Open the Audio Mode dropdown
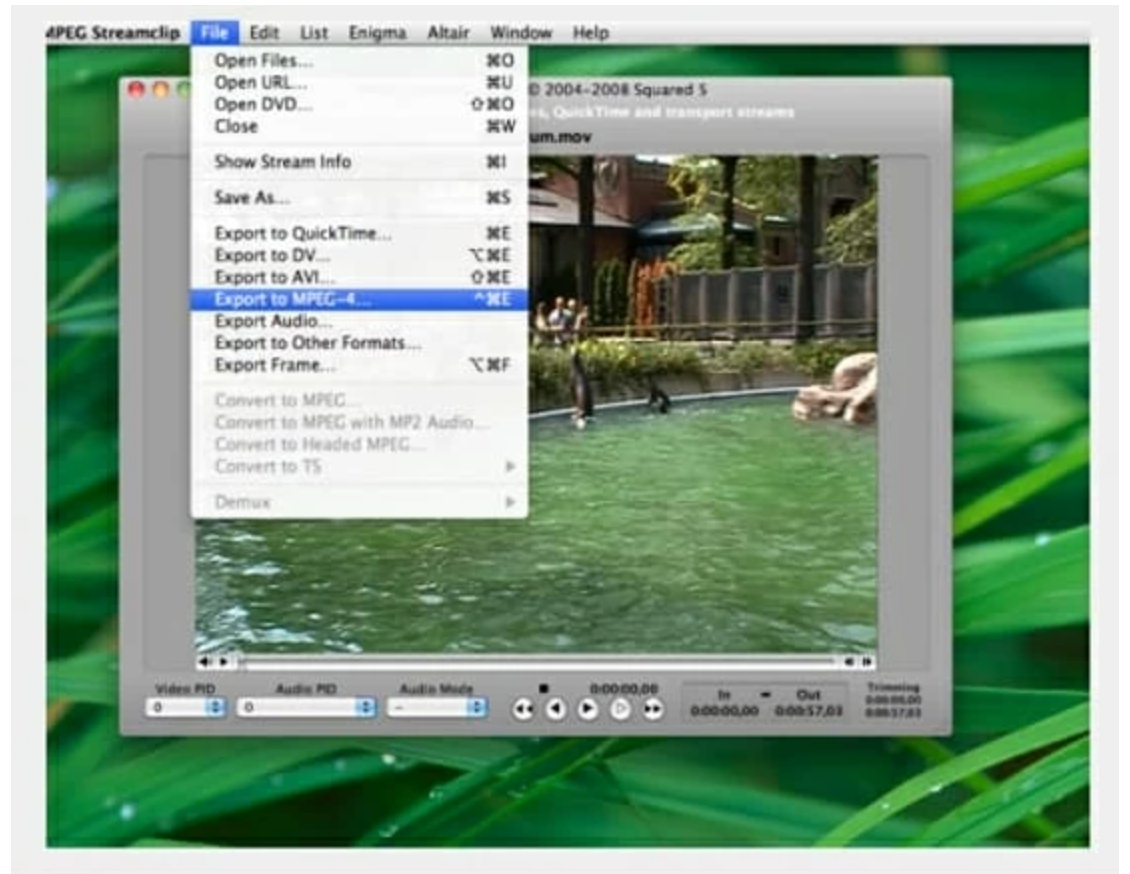Viewport: 1130px width, 874px height. point(437,708)
